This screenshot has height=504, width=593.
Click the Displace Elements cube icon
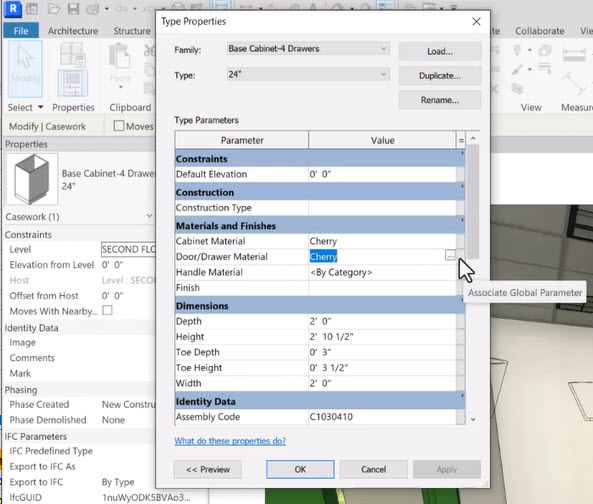point(517,89)
